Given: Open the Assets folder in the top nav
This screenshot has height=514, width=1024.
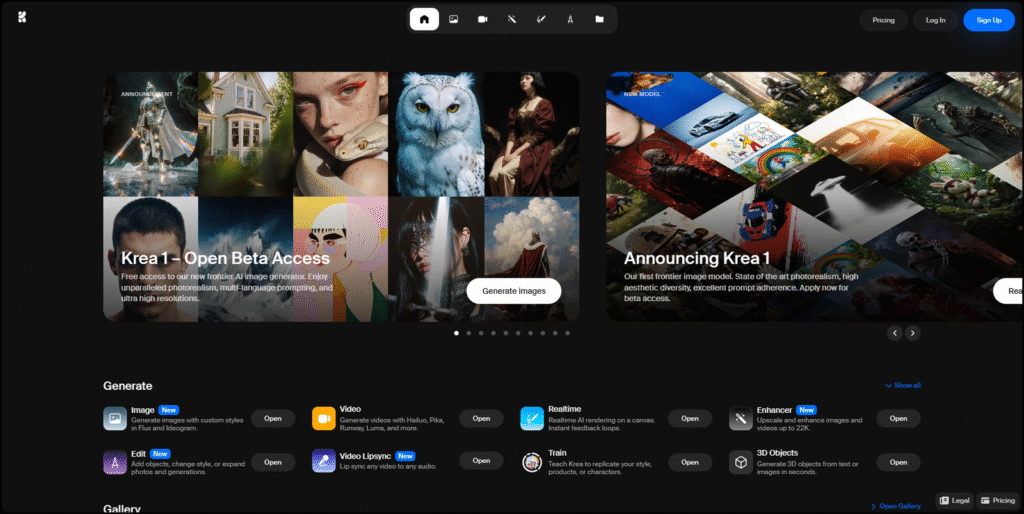Looking at the screenshot, I should coord(600,20).
